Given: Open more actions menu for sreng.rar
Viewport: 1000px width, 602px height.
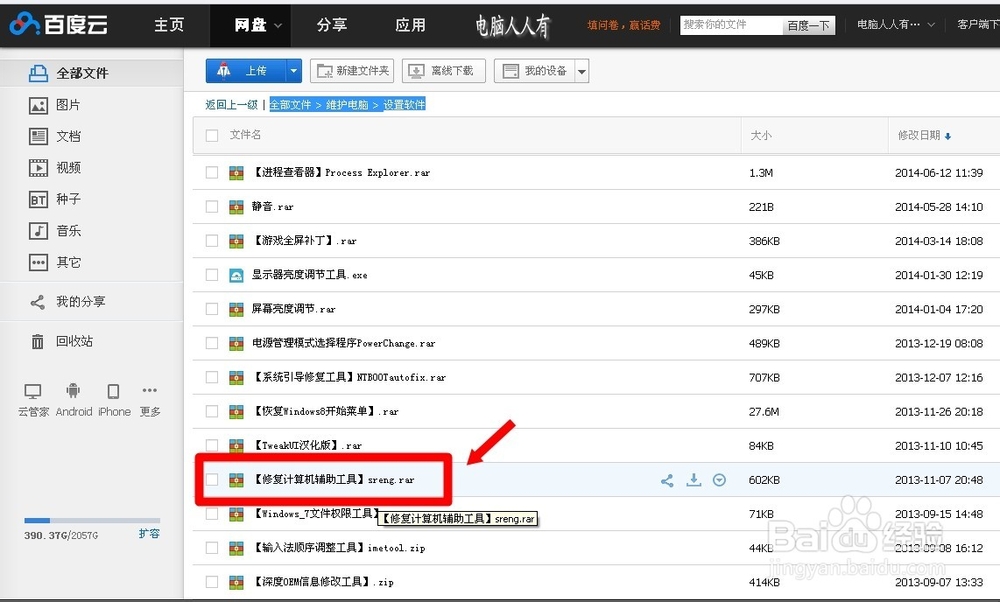Looking at the screenshot, I should point(719,480).
